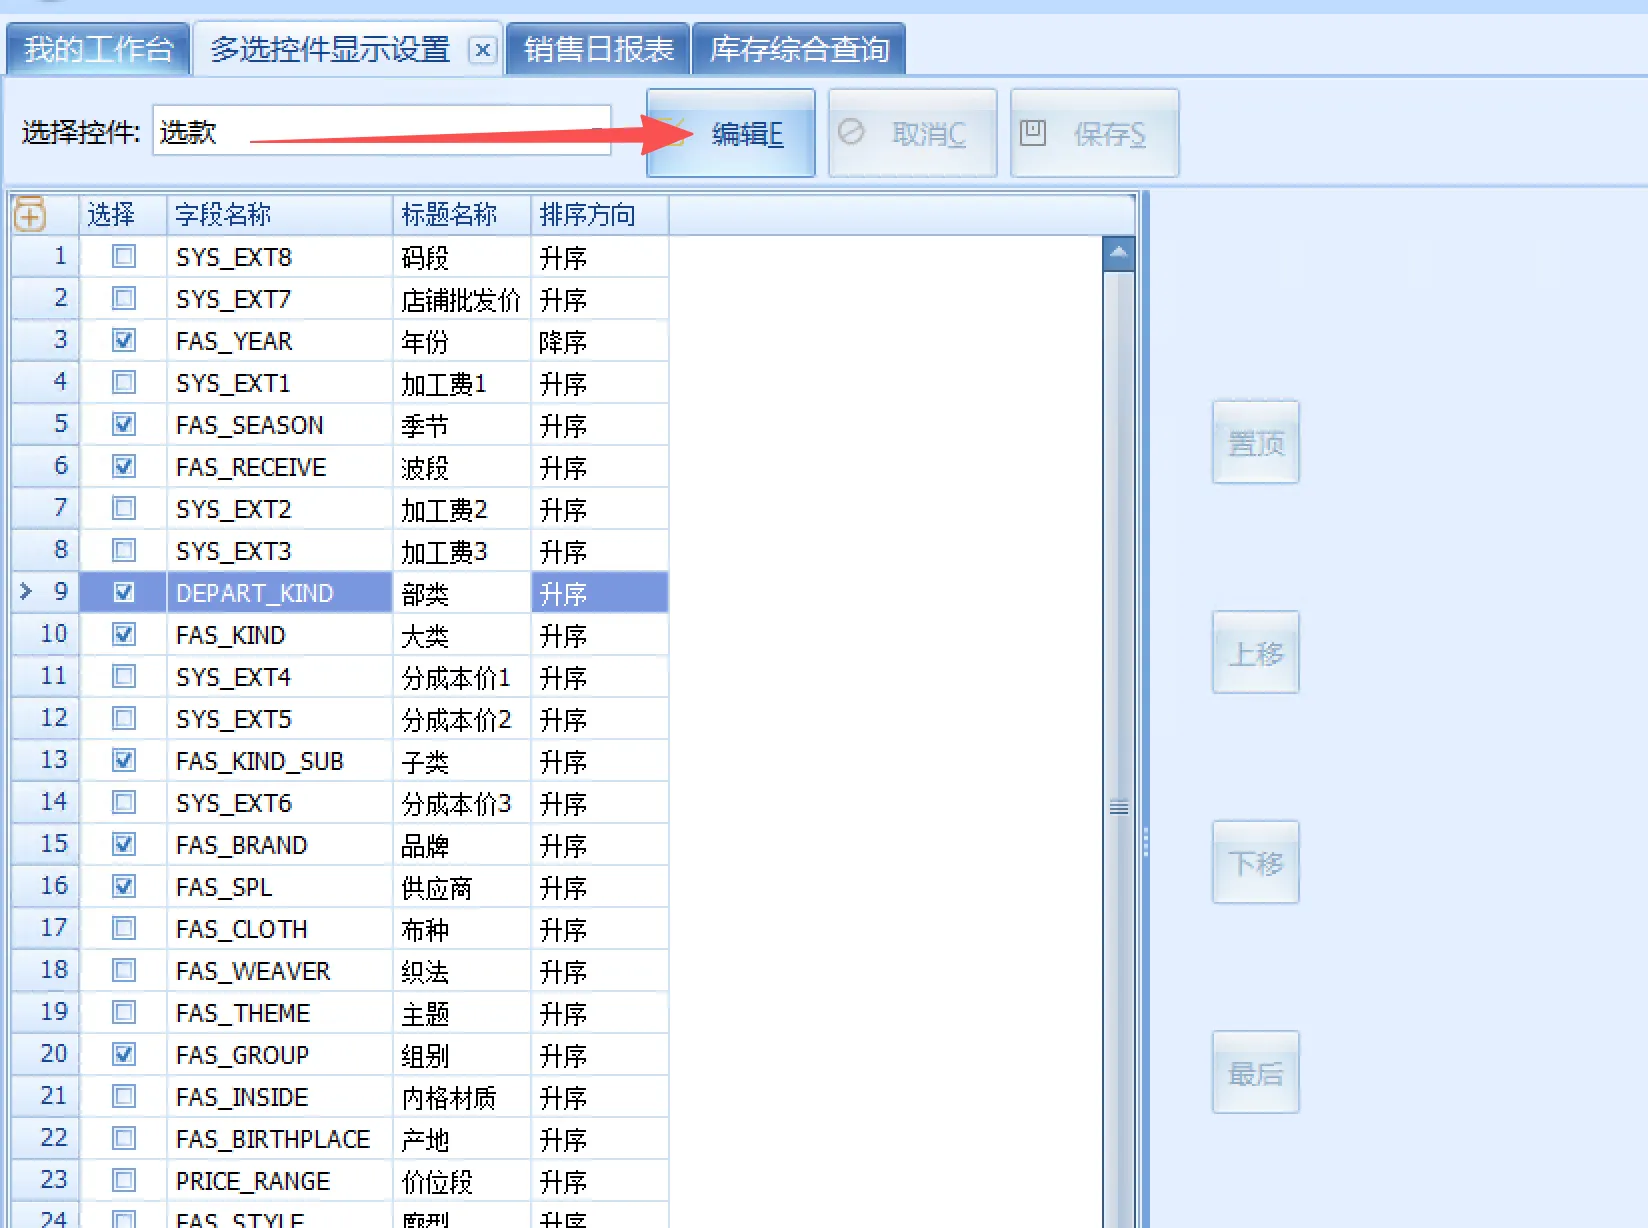Click the 置顶 button to move row to top
Viewport: 1648px width, 1228px height.
click(x=1255, y=442)
